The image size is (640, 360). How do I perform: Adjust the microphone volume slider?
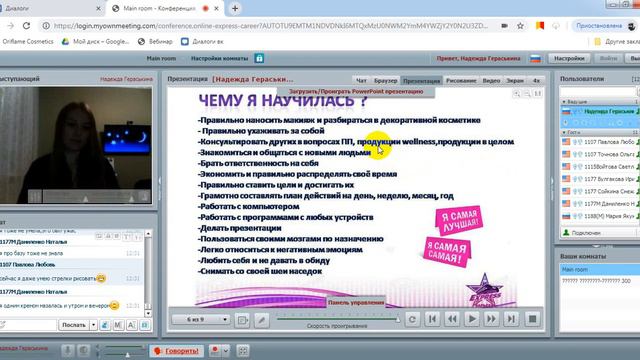click(x=127, y=355)
